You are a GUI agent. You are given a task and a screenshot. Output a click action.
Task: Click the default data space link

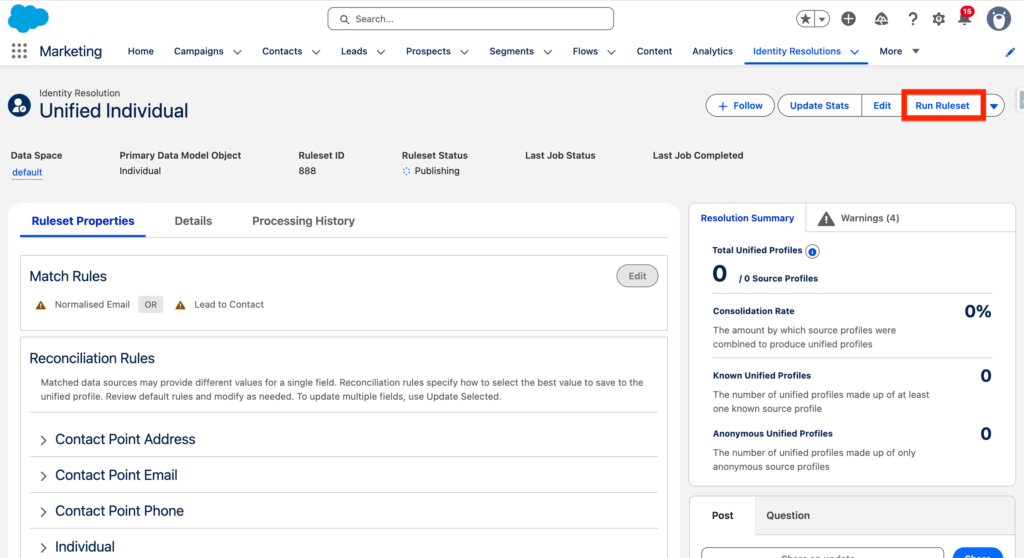pos(27,172)
